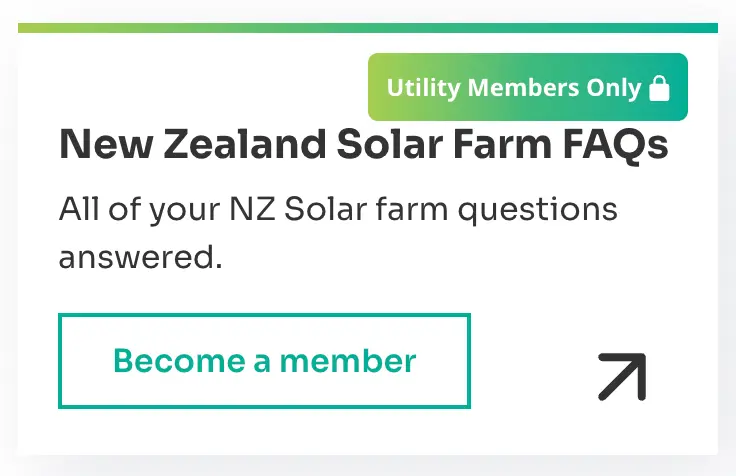This screenshot has width=736, height=476.
Task: Open the FAQ via the diagonal arrow
Action: 622,377
